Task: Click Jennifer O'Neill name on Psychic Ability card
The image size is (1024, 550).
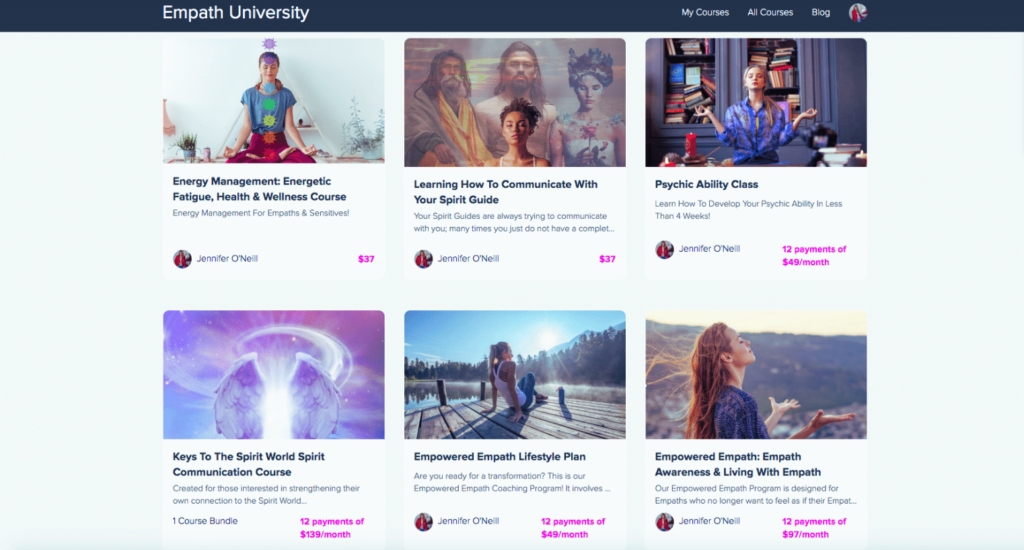Action: pyautogui.click(x=709, y=249)
